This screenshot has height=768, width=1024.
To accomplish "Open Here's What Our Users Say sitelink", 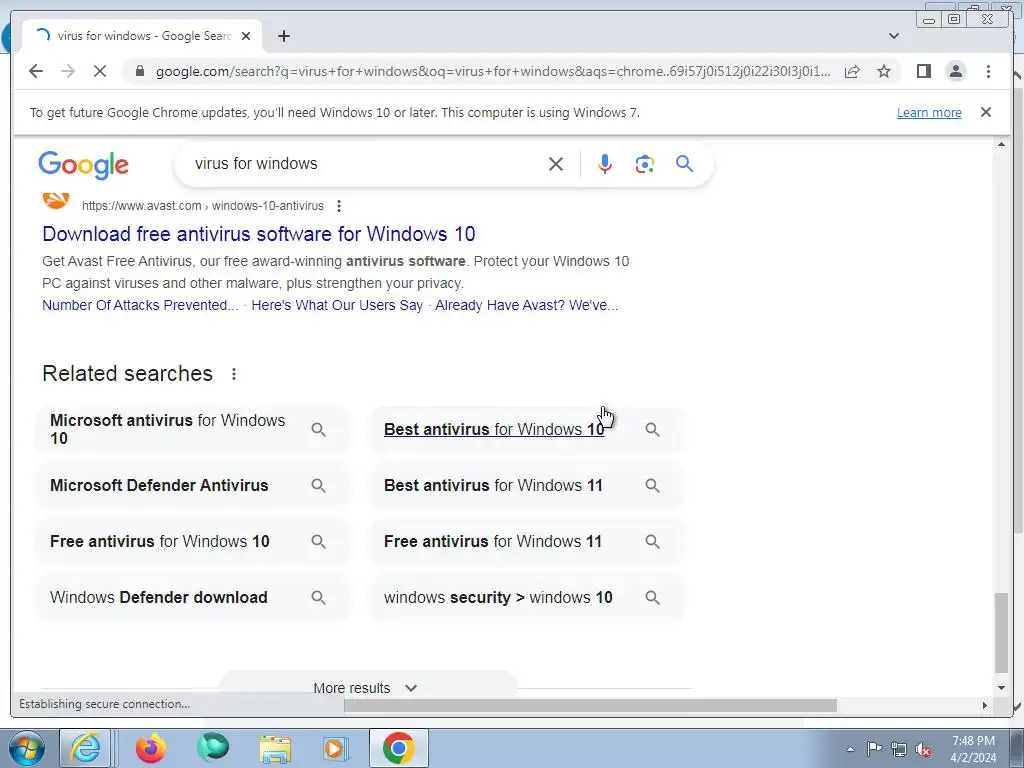I will (337, 305).
